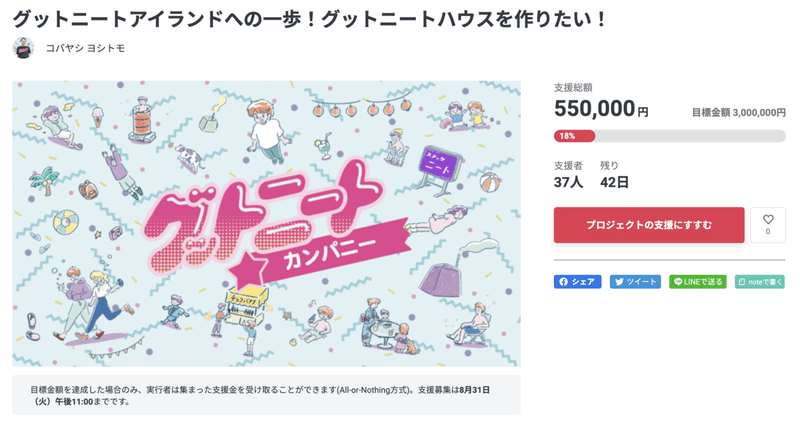Click the 42日 remaining days count
Screen dimensions: 800x426
click(614, 182)
